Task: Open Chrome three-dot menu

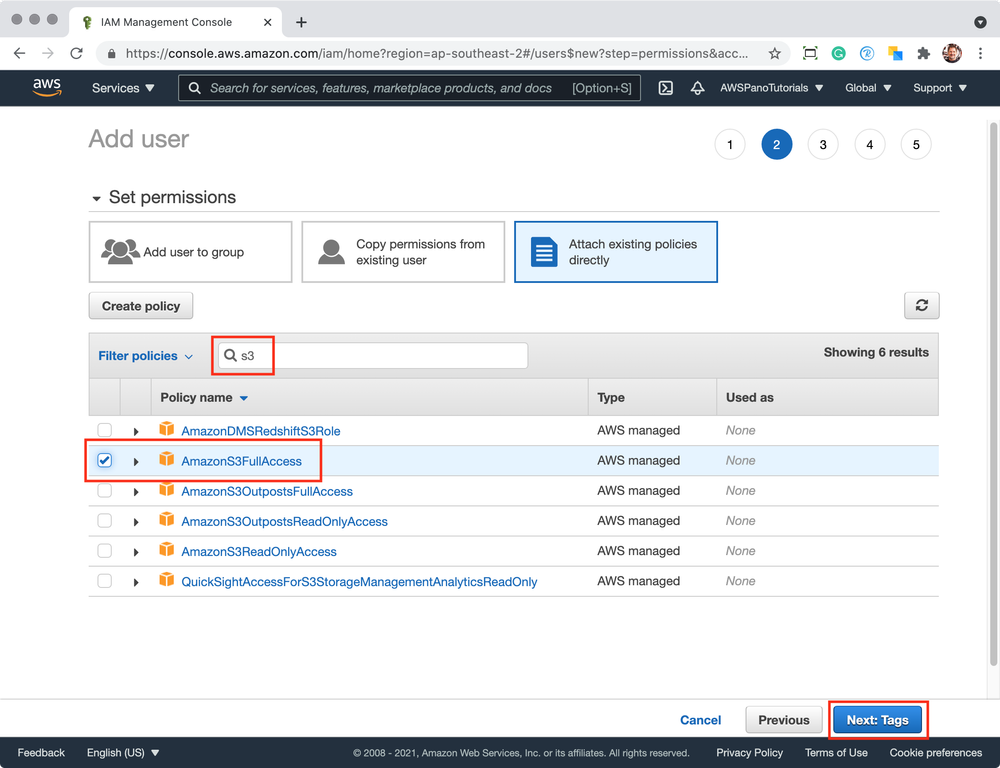Action: 980,54
